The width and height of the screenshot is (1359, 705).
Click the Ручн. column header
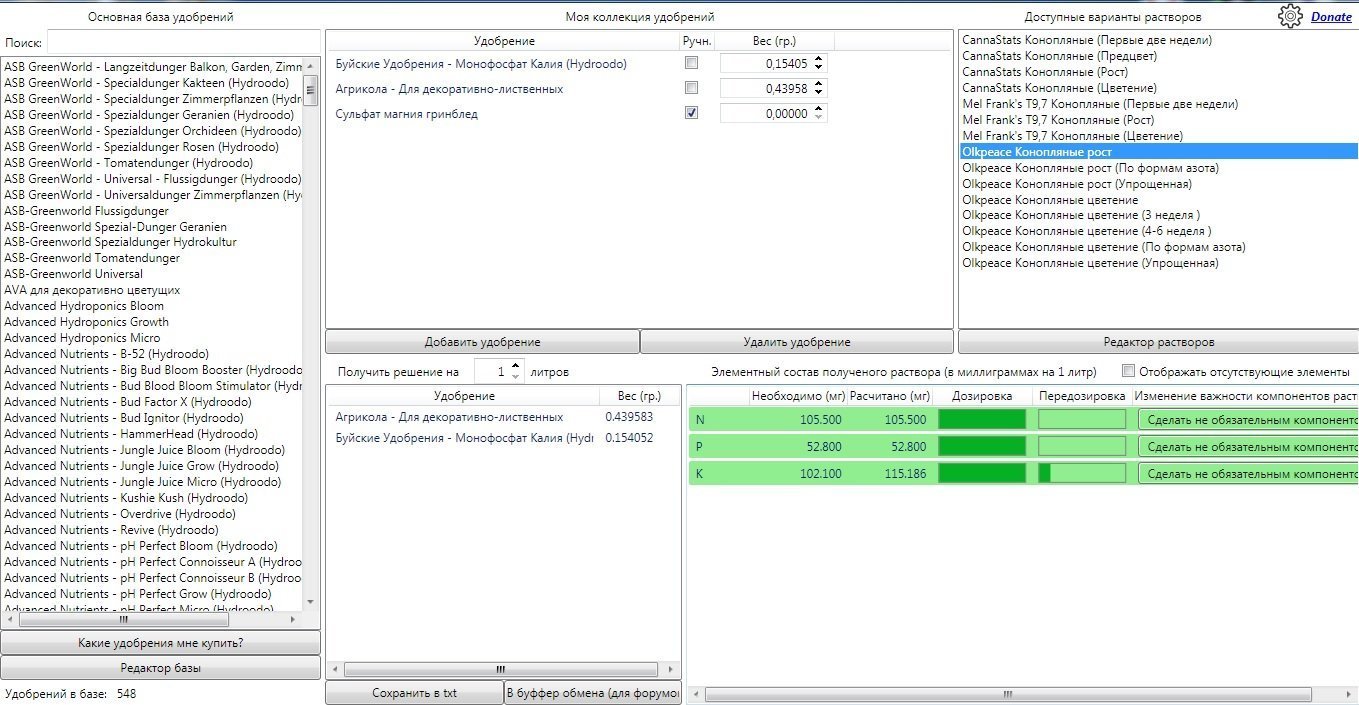point(696,41)
